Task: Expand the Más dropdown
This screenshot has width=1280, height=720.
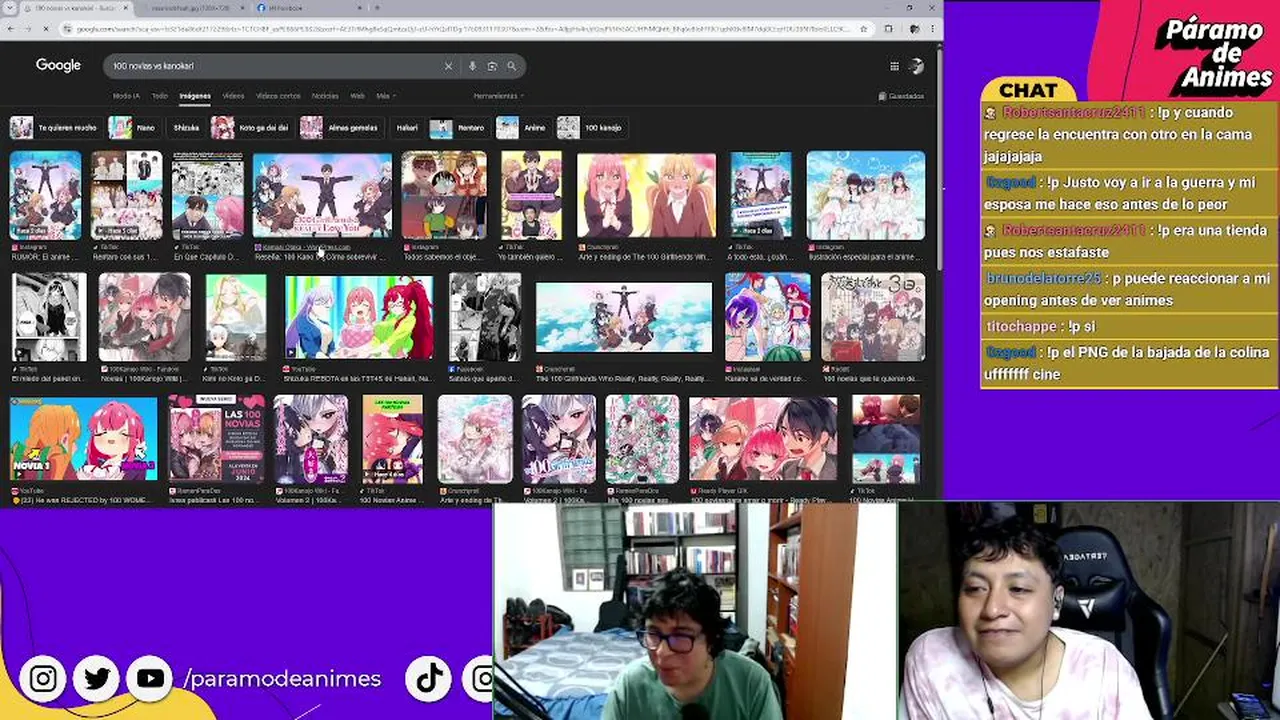Action: 385,96
